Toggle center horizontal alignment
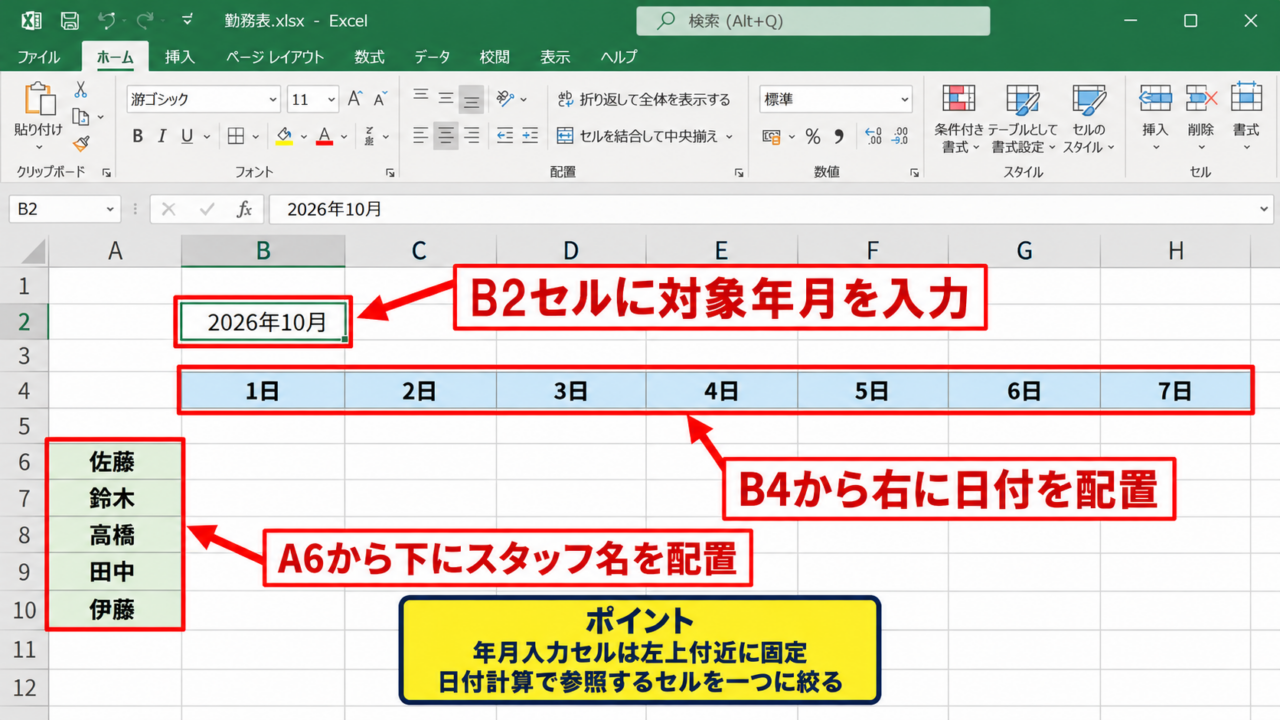This screenshot has height=720, width=1280. click(446, 136)
